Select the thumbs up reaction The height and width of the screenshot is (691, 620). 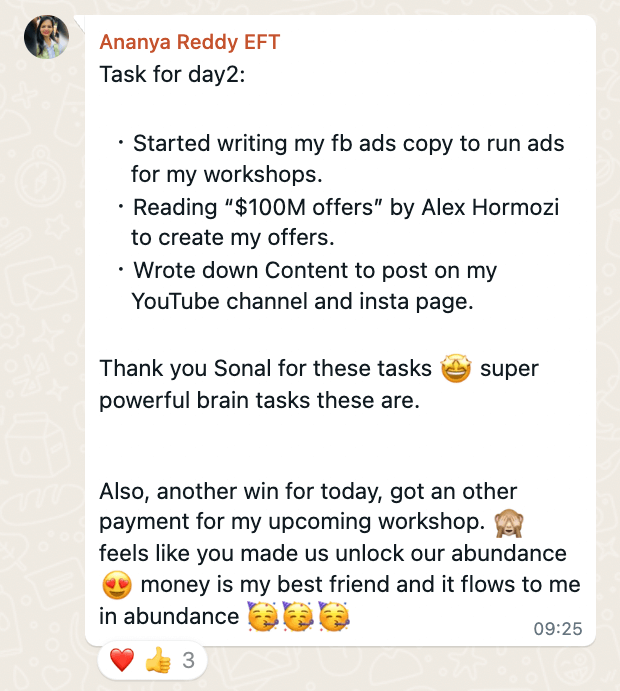[x=158, y=660]
